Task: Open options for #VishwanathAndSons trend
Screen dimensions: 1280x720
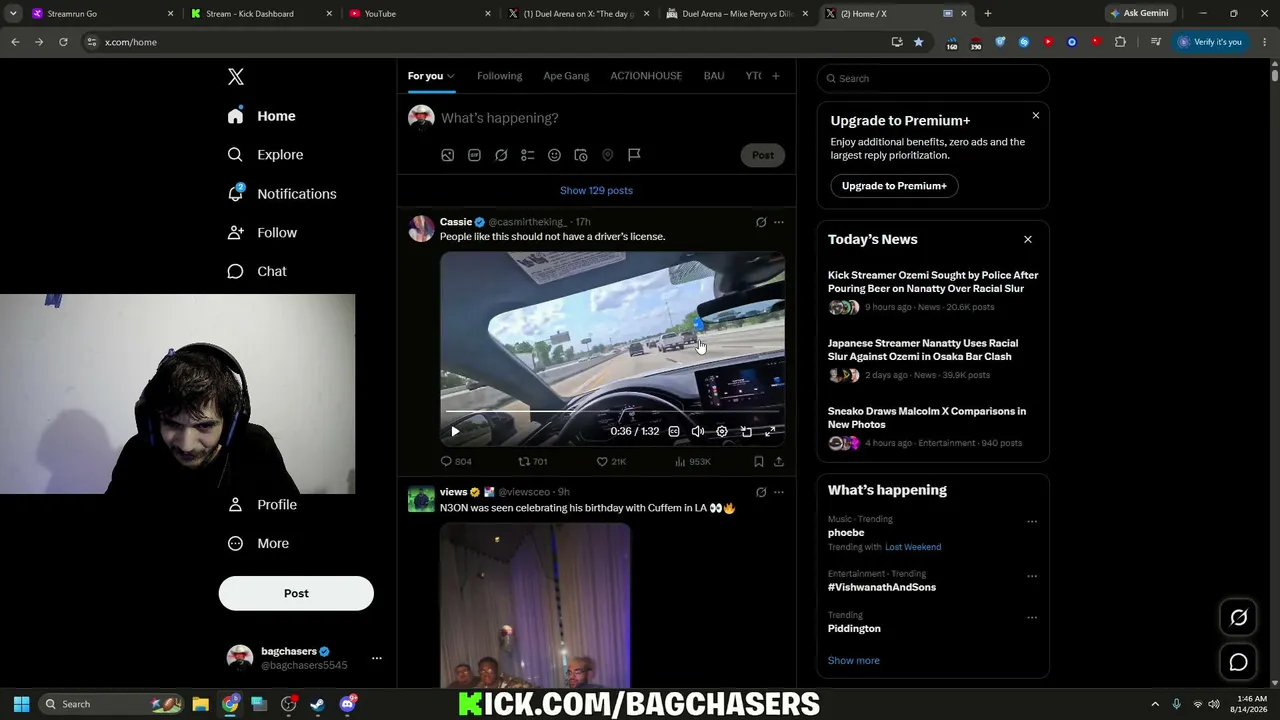Action: 1032,576
